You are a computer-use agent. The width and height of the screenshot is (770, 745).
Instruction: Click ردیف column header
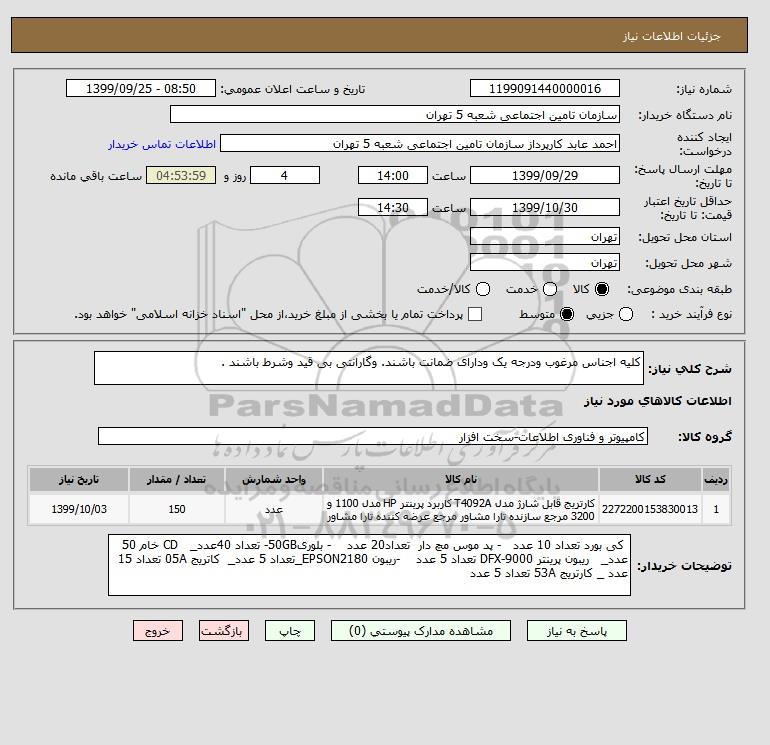(x=716, y=479)
